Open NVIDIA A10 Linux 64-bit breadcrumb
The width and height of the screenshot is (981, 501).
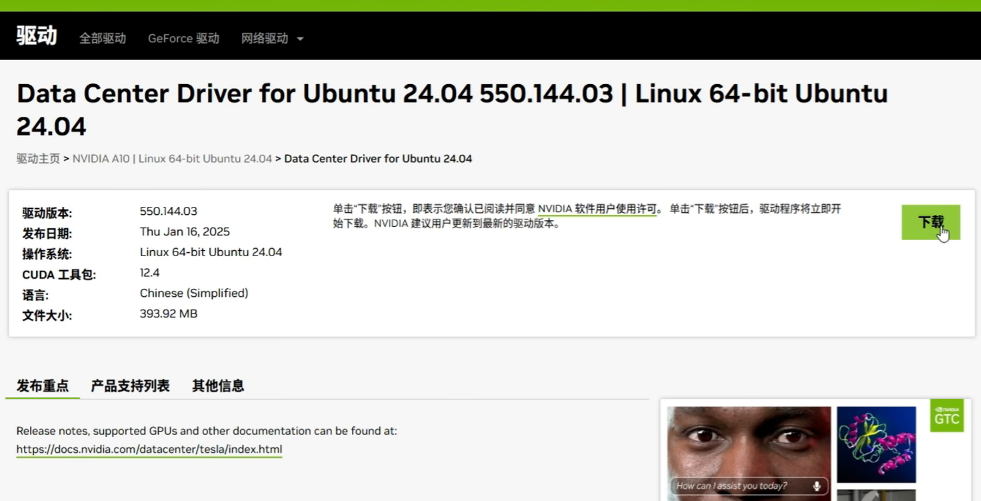click(x=172, y=159)
